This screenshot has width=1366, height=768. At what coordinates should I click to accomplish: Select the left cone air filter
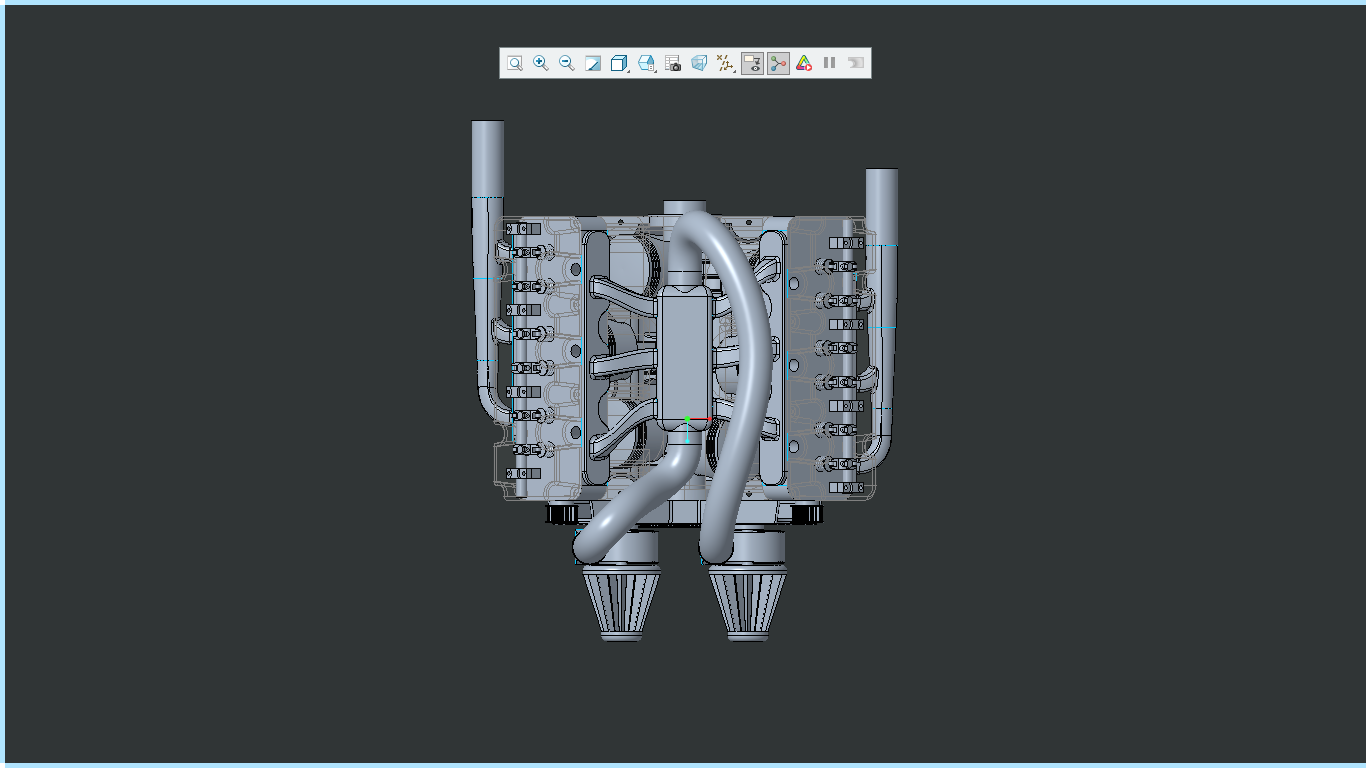(621, 602)
